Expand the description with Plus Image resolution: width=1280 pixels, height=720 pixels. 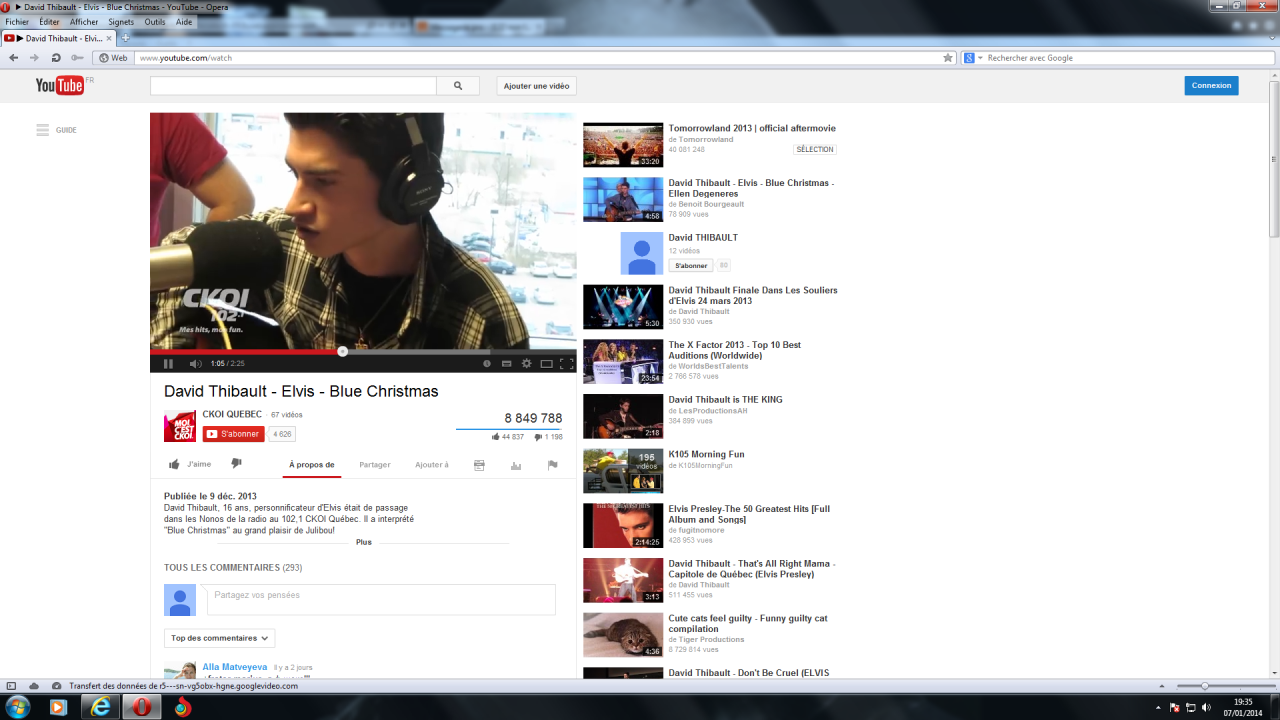(364, 542)
